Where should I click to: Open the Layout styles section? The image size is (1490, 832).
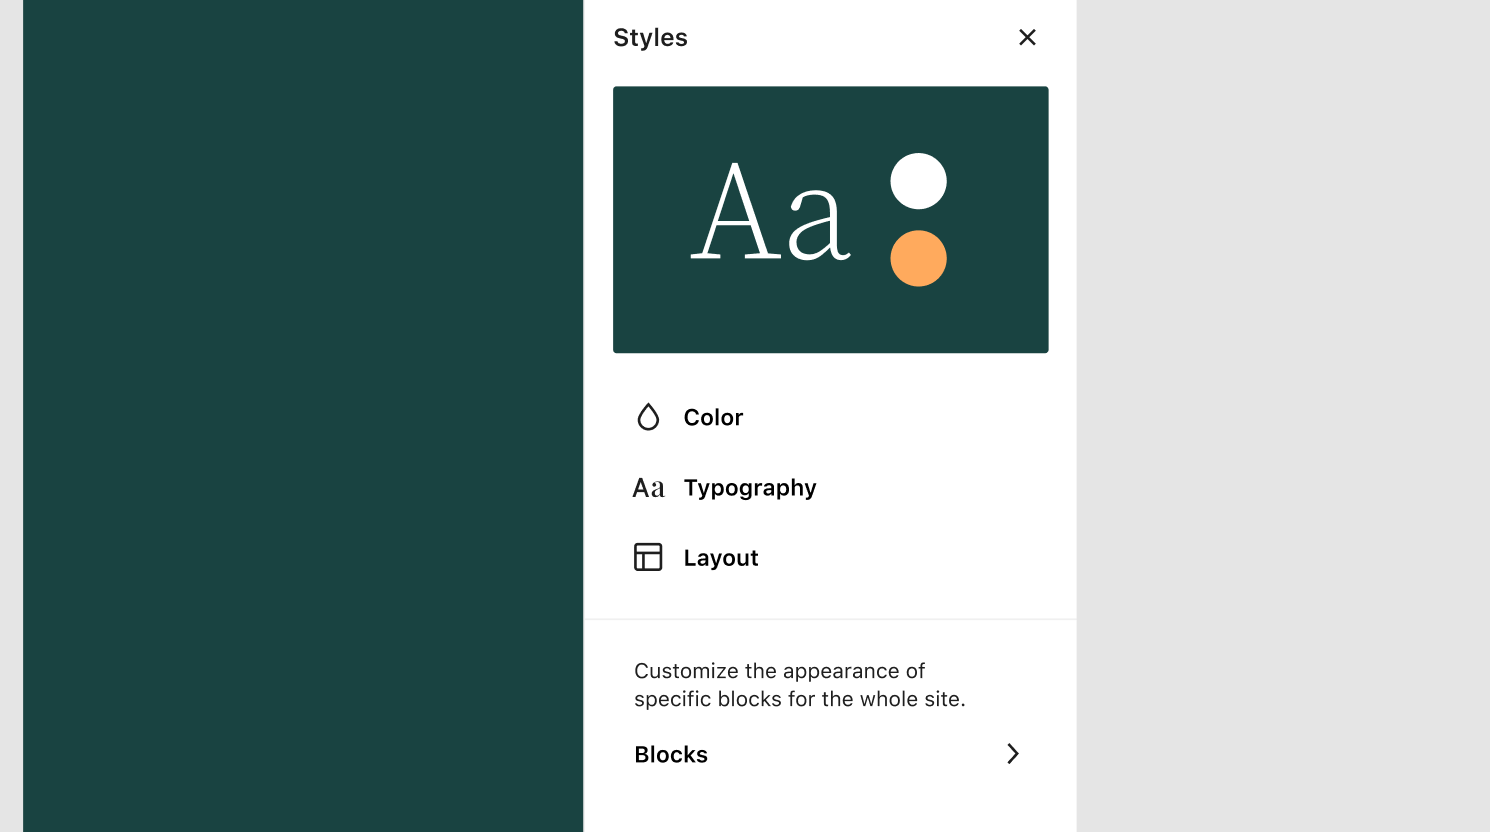(x=830, y=558)
